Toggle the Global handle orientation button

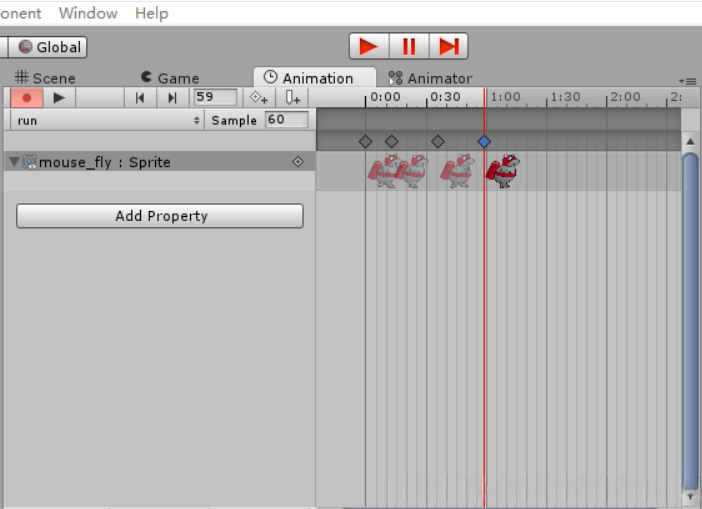48,47
